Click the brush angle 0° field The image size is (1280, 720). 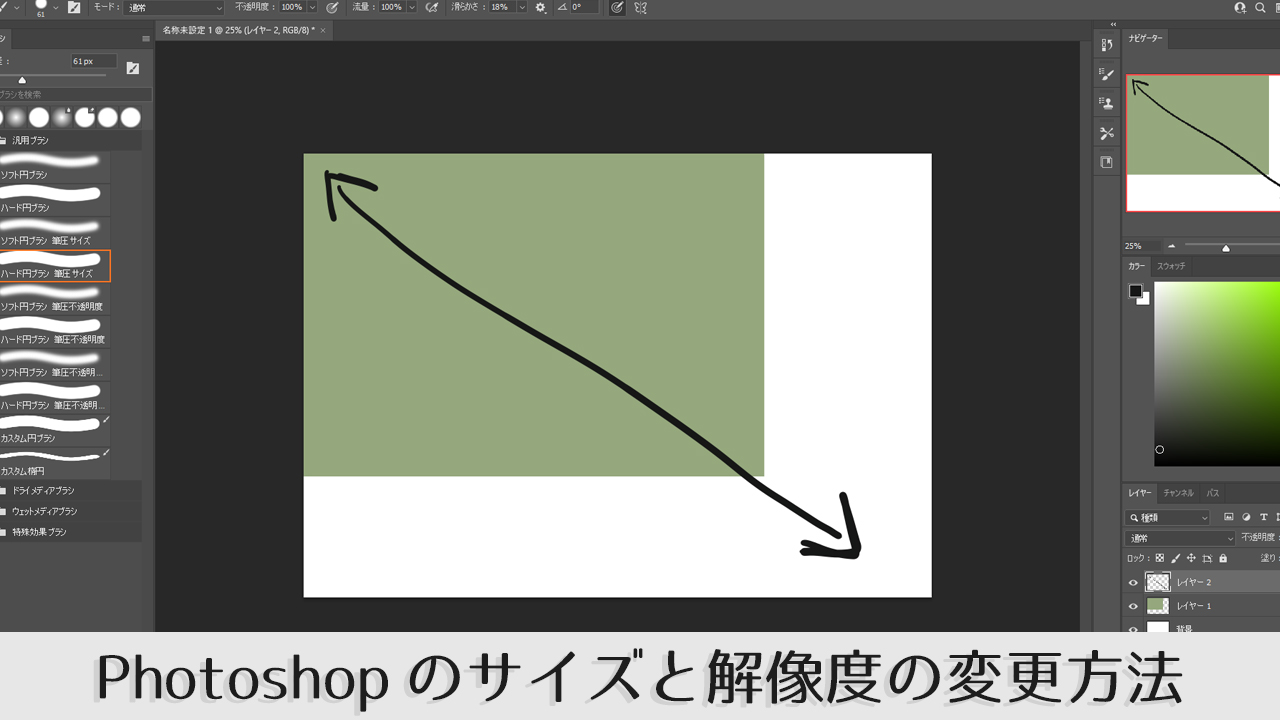585,7
